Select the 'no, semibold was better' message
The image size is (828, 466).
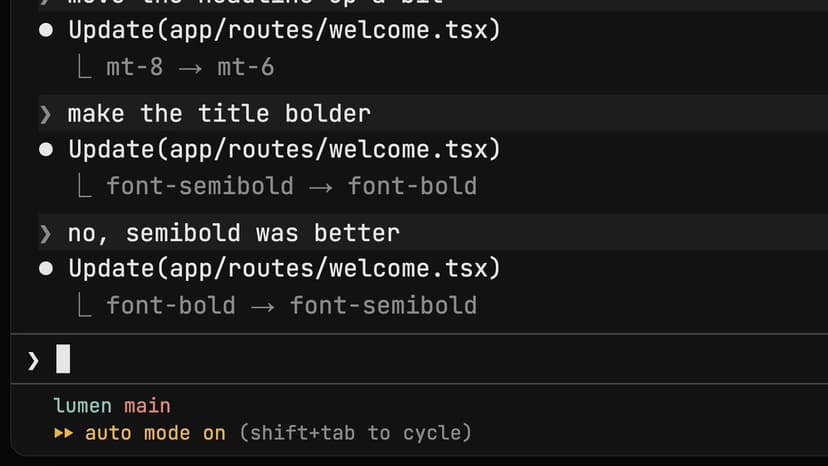pos(233,233)
